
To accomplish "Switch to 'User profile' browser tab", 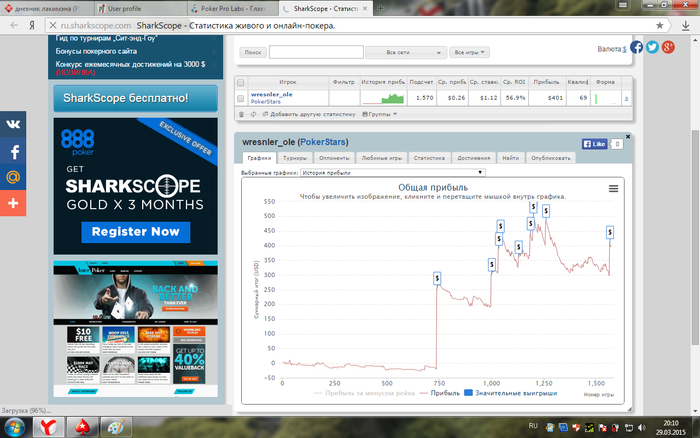I will tap(141, 8).
